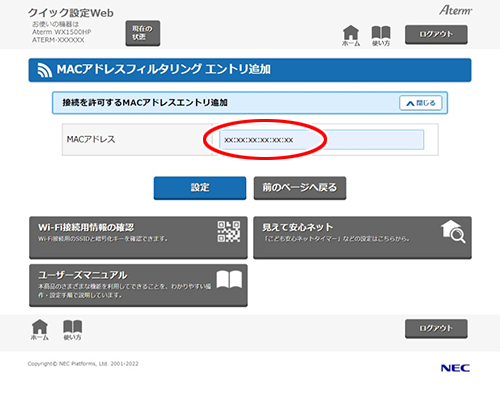The height and width of the screenshot is (412, 500).
Task: Click the 接続を許可するMACアドレスエントリ追加 heading
Action: pos(145,103)
